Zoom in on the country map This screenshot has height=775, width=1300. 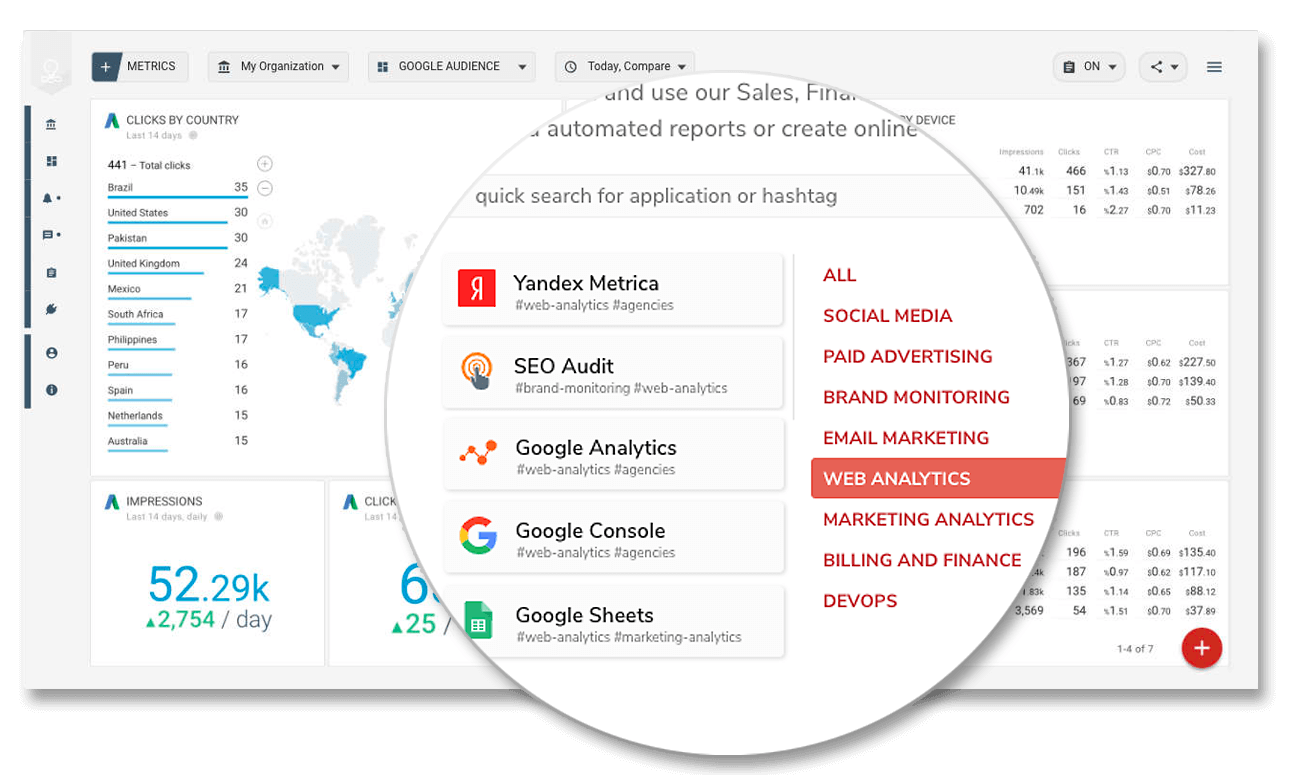coord(265,164)
